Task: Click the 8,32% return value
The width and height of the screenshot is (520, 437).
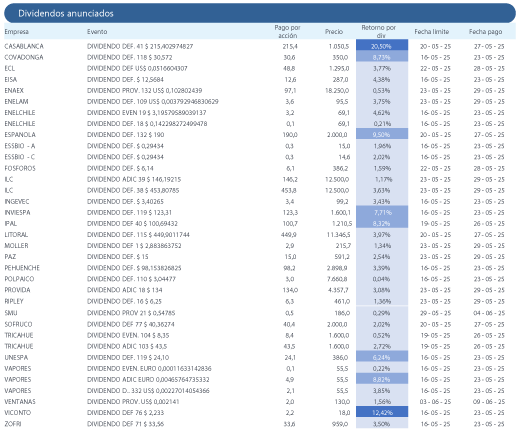Action: click(x=382, y=223)
